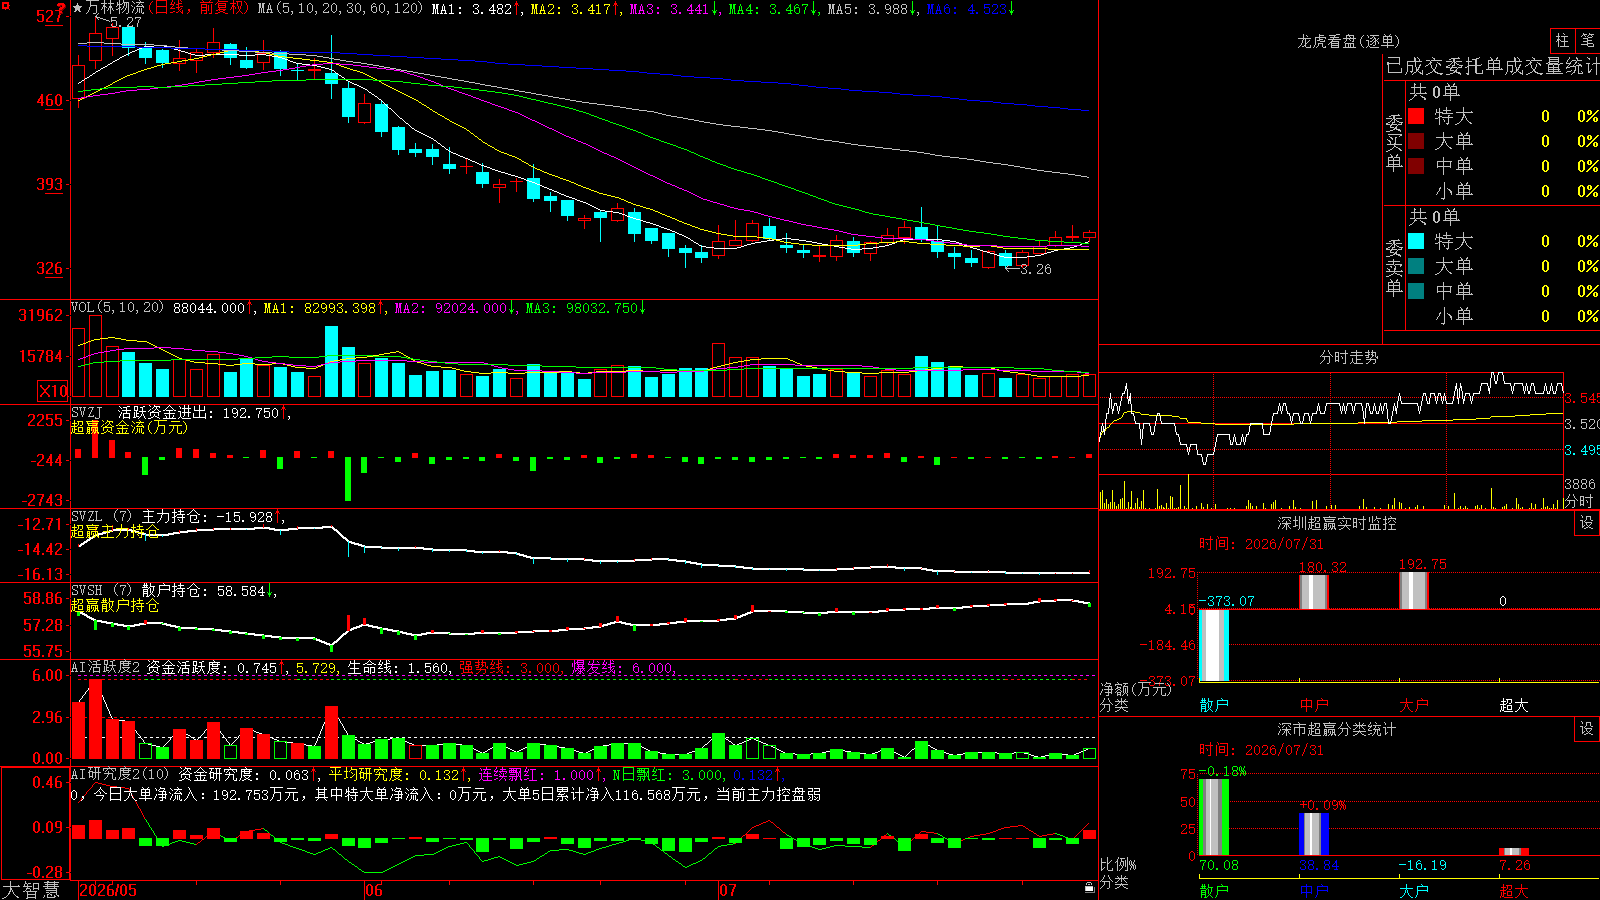Image resolution: width=1600 pixels, height=900 pixels.
Task: Click the 委买单 section label
Action: (1394, 142)
